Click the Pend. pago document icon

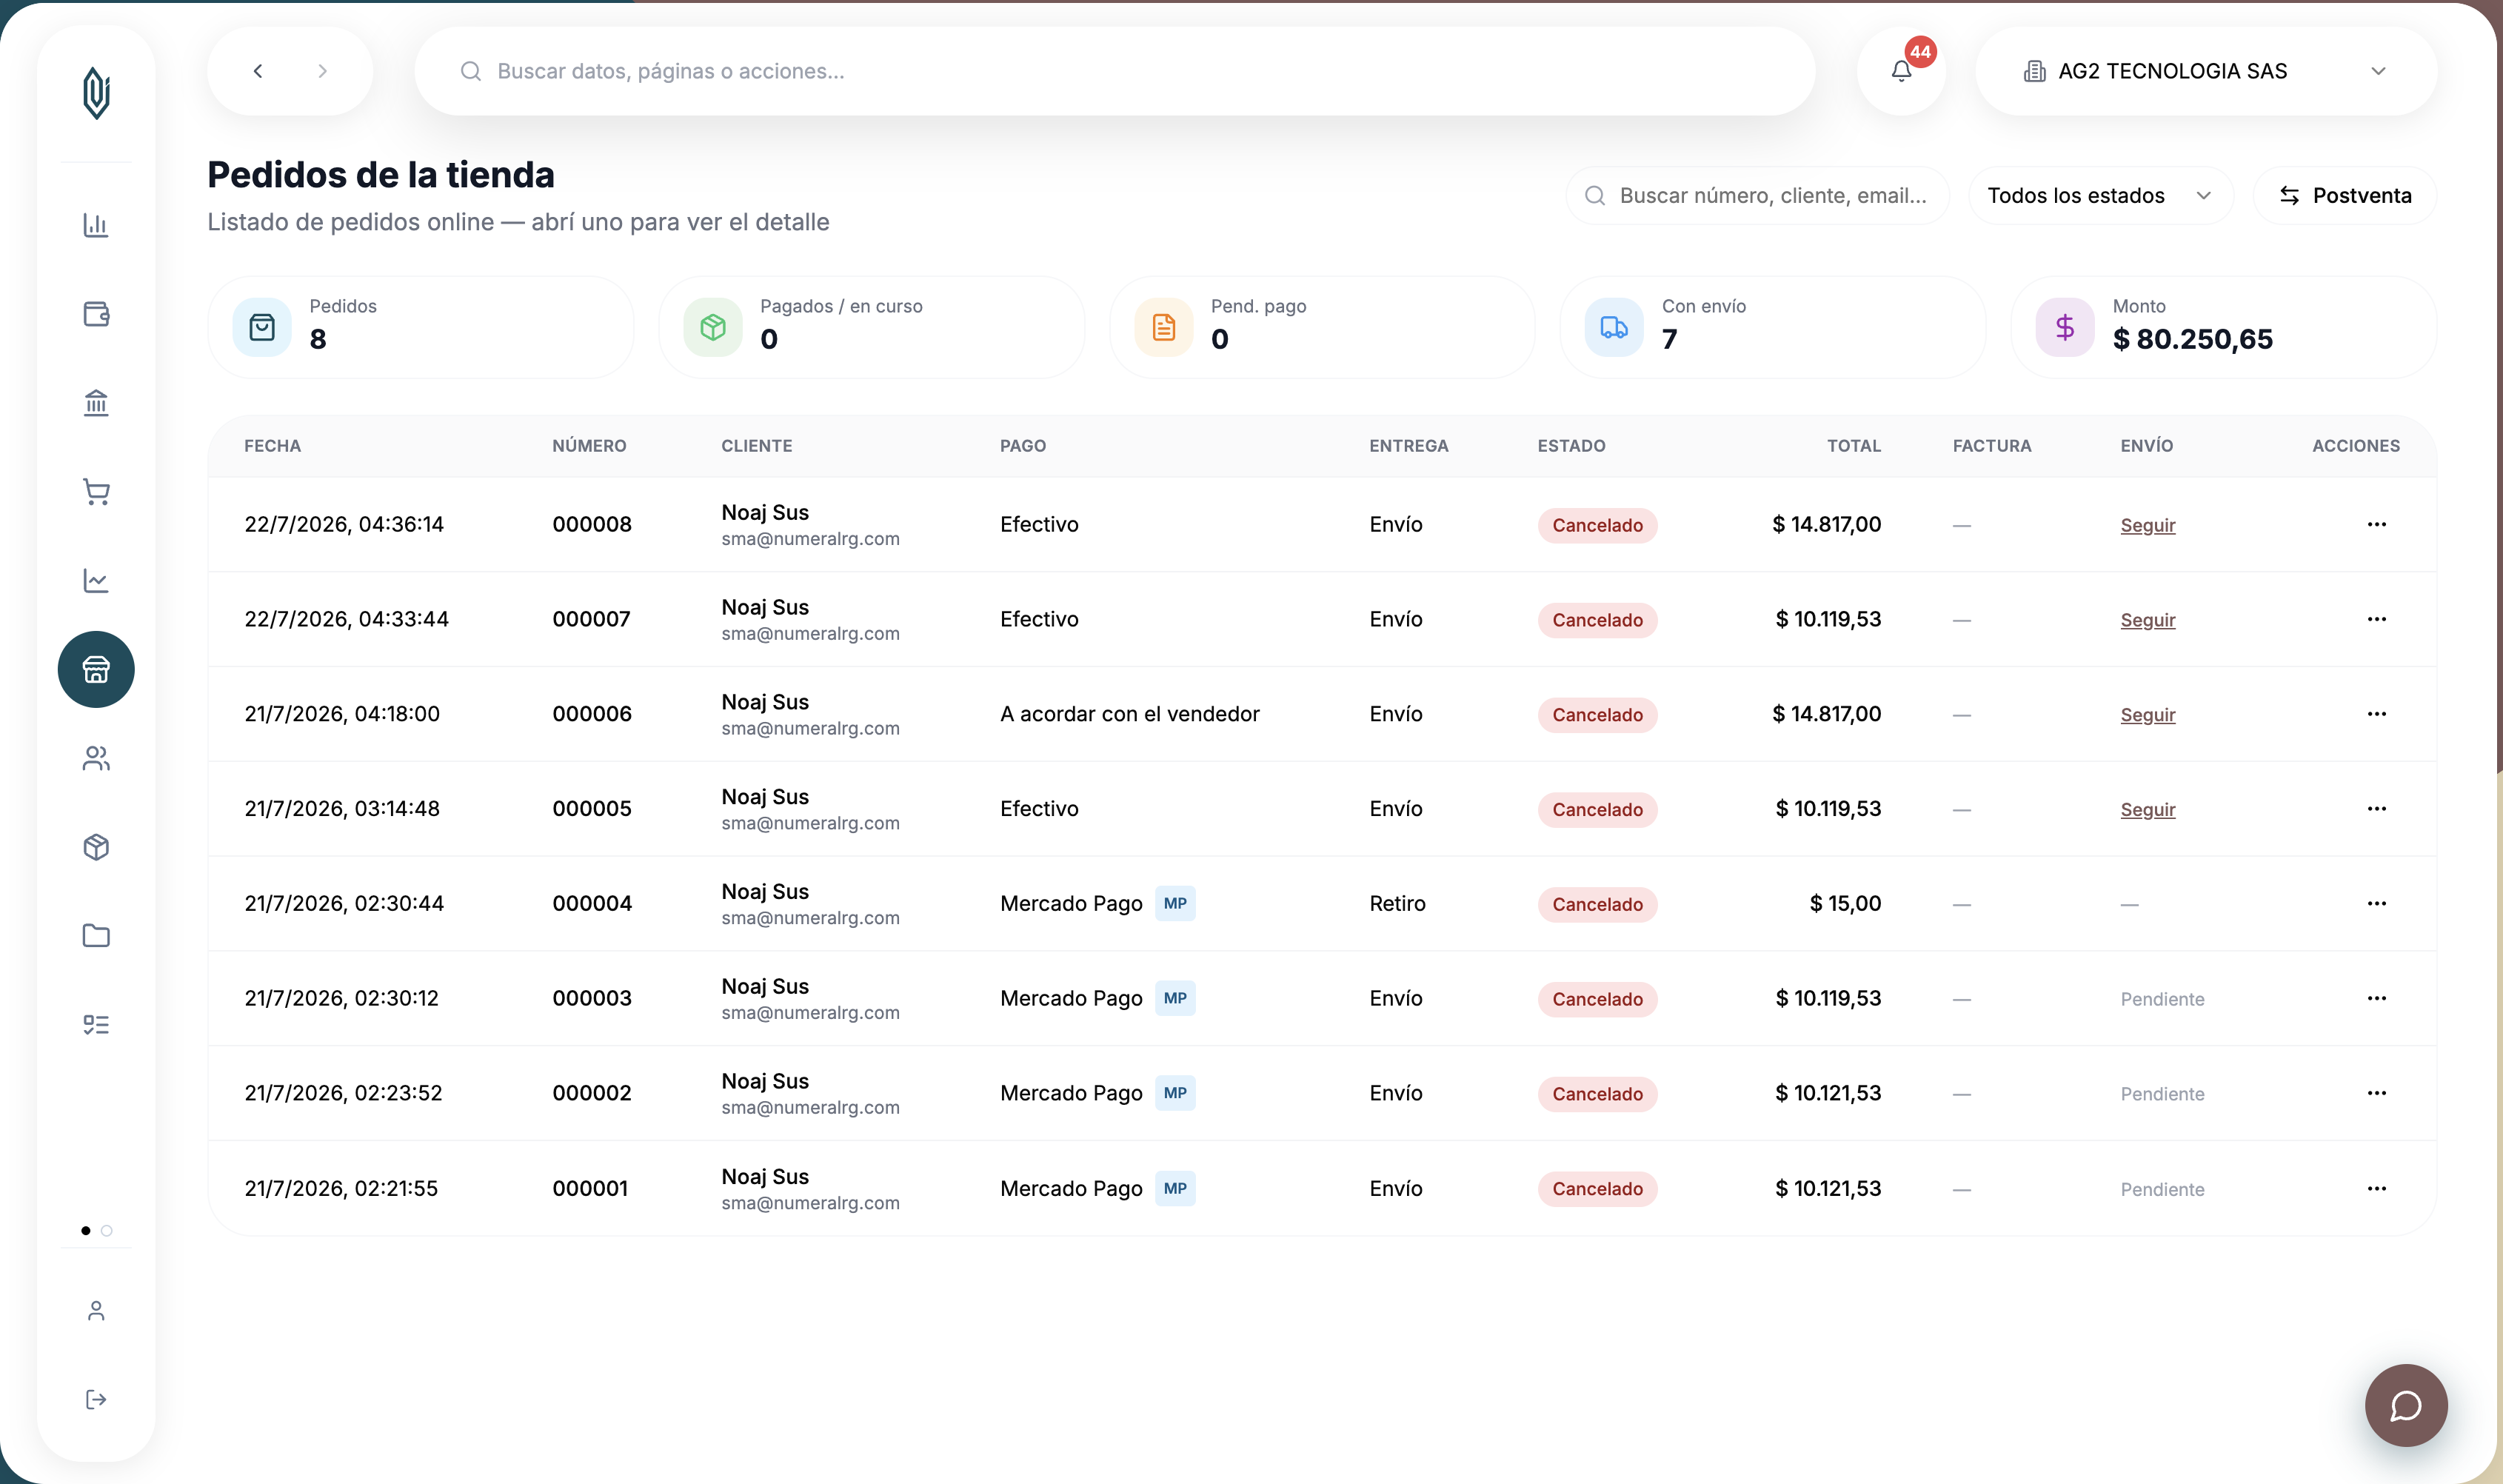[1164, 327]
